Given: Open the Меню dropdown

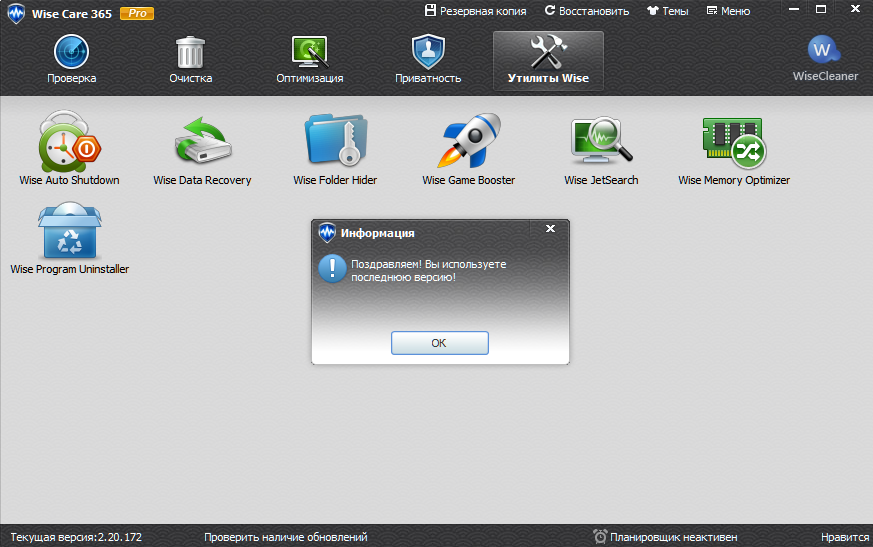Looking at the screenshot, I should [728, 11].
